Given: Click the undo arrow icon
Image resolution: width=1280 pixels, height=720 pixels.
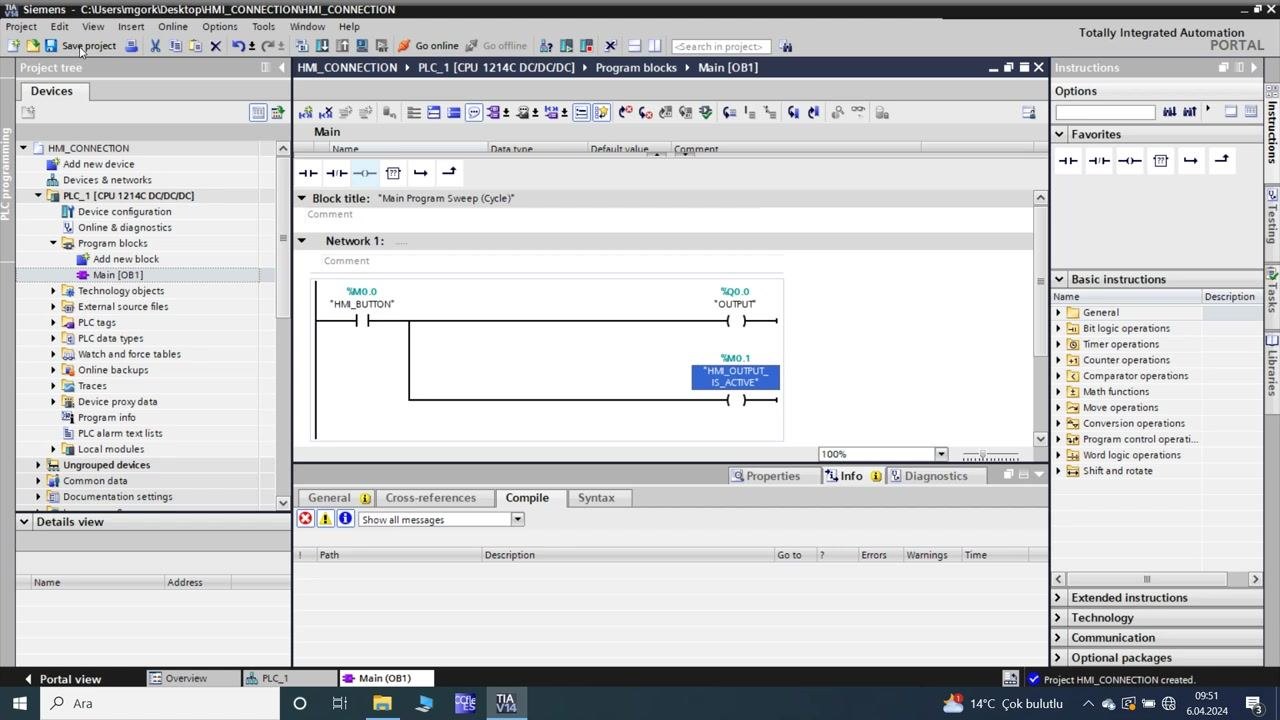Looking at the screenshot, I should tap(238, 46).
